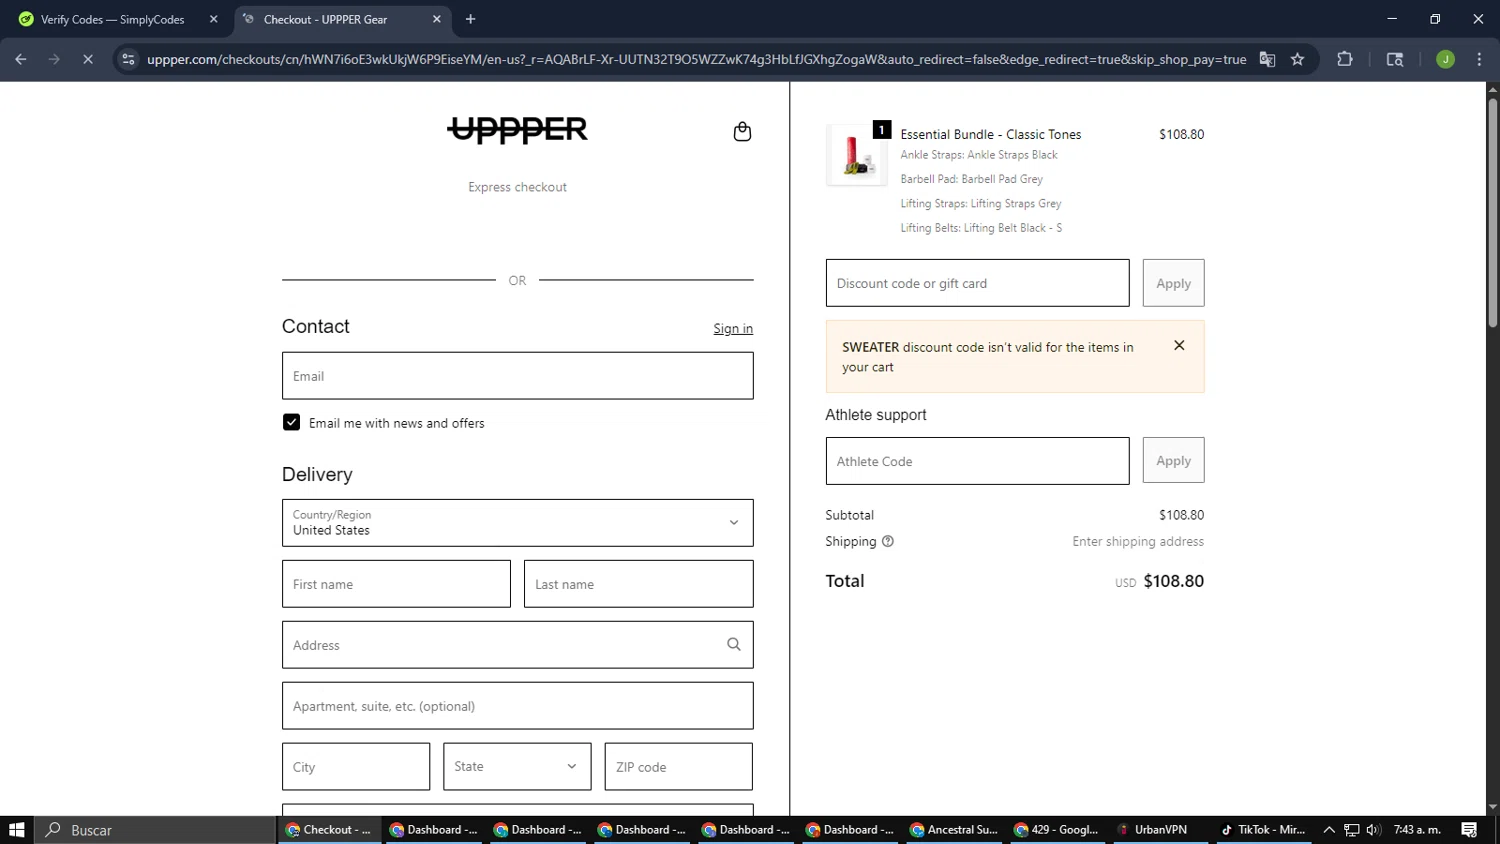This screenshot has height=844, width=1500.
Task: Click the UPPPER logo
Action: tap(517, 130)
